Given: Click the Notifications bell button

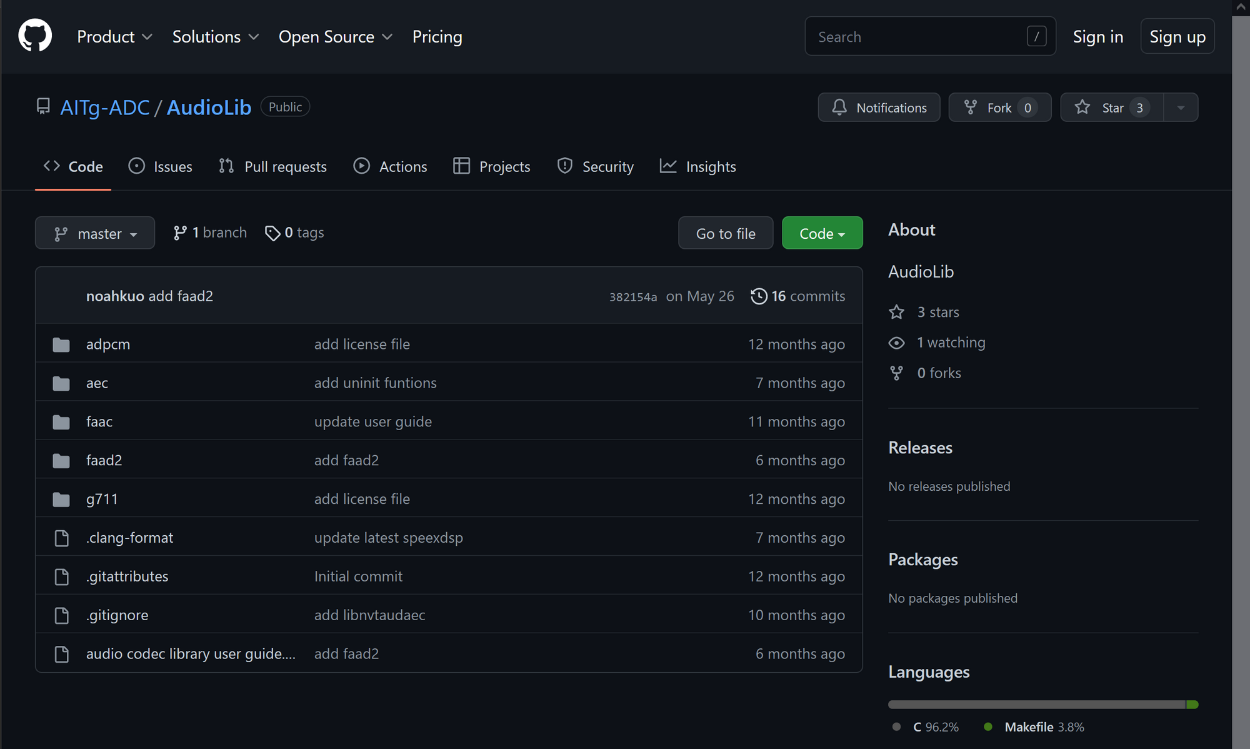Looking at the screenshot, I should [879, 108].
